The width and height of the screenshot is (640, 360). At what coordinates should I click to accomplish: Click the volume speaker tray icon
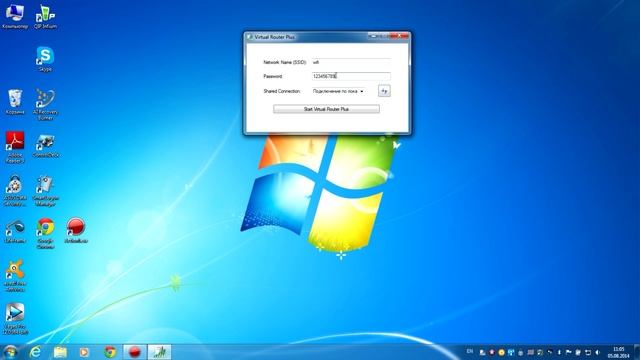coord(598,352)
